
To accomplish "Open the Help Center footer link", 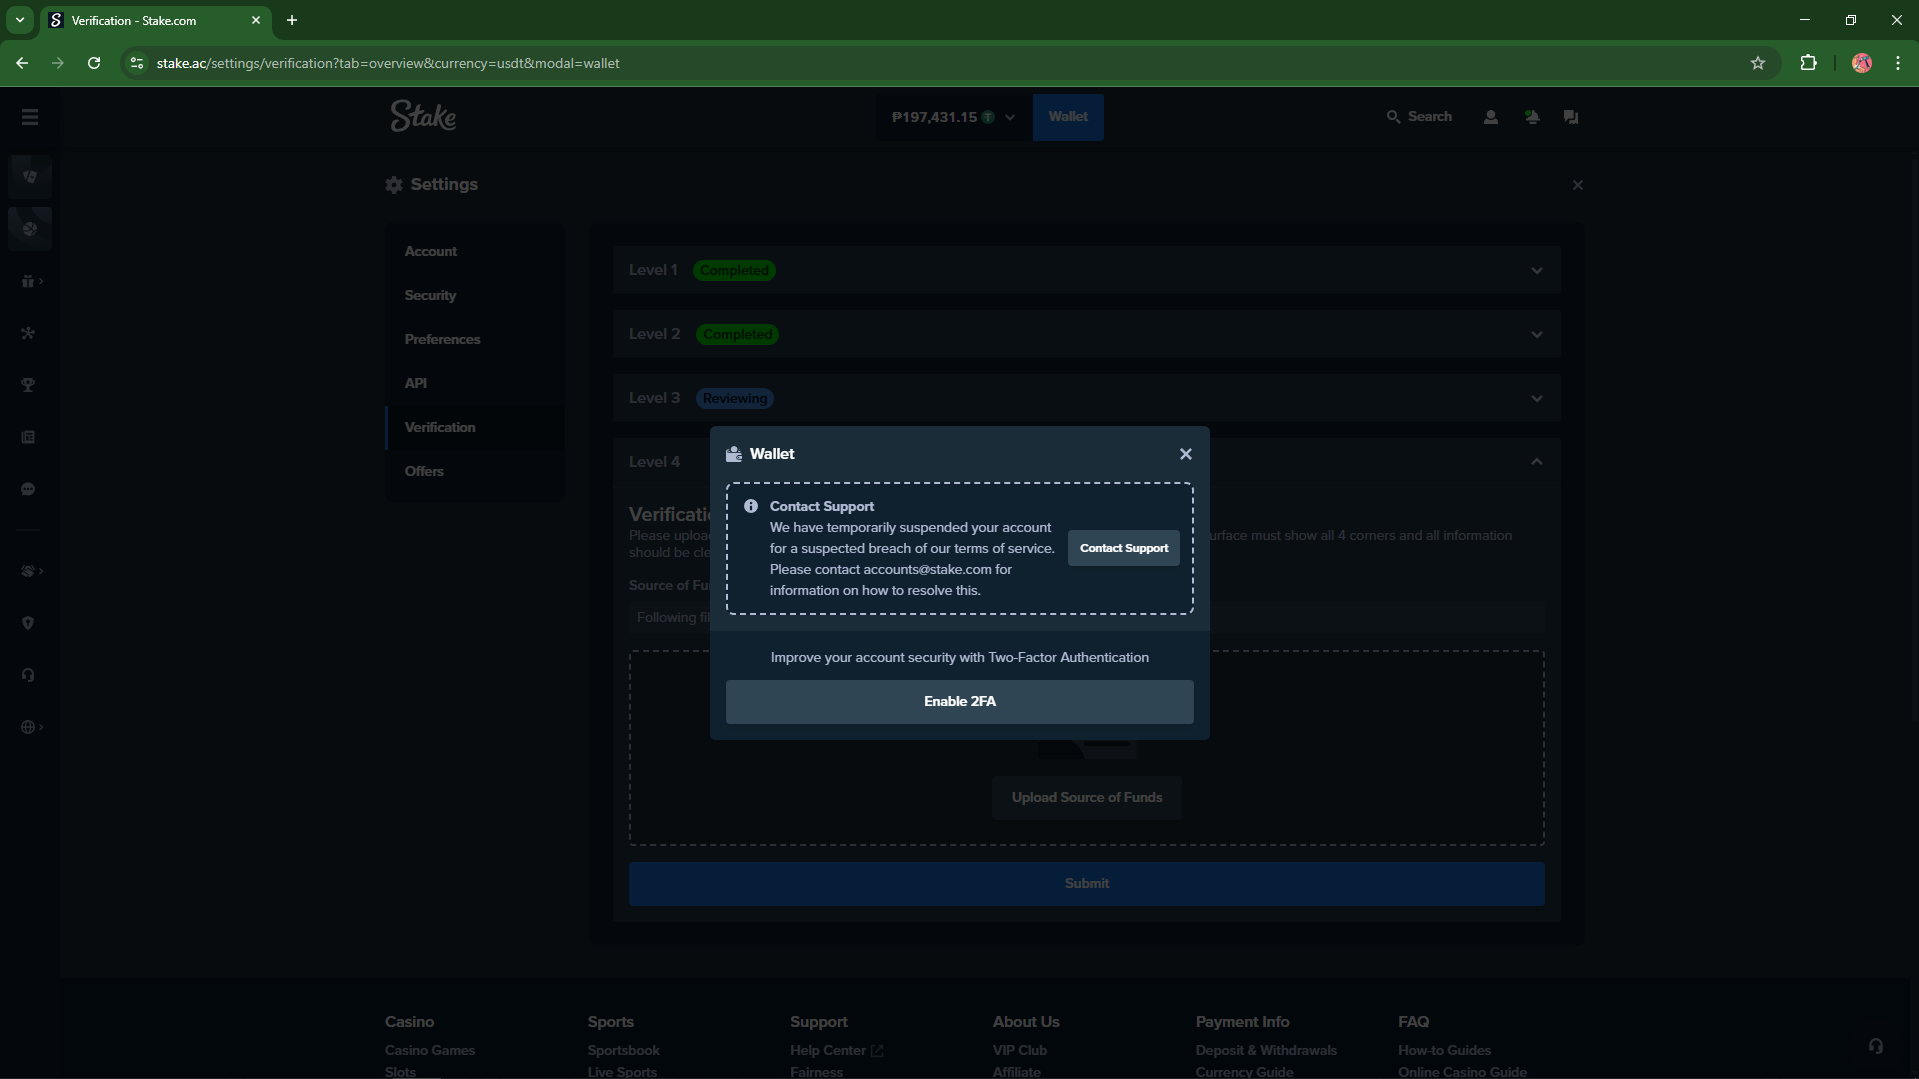I will pyautogui.click(x=836, y=1050).
